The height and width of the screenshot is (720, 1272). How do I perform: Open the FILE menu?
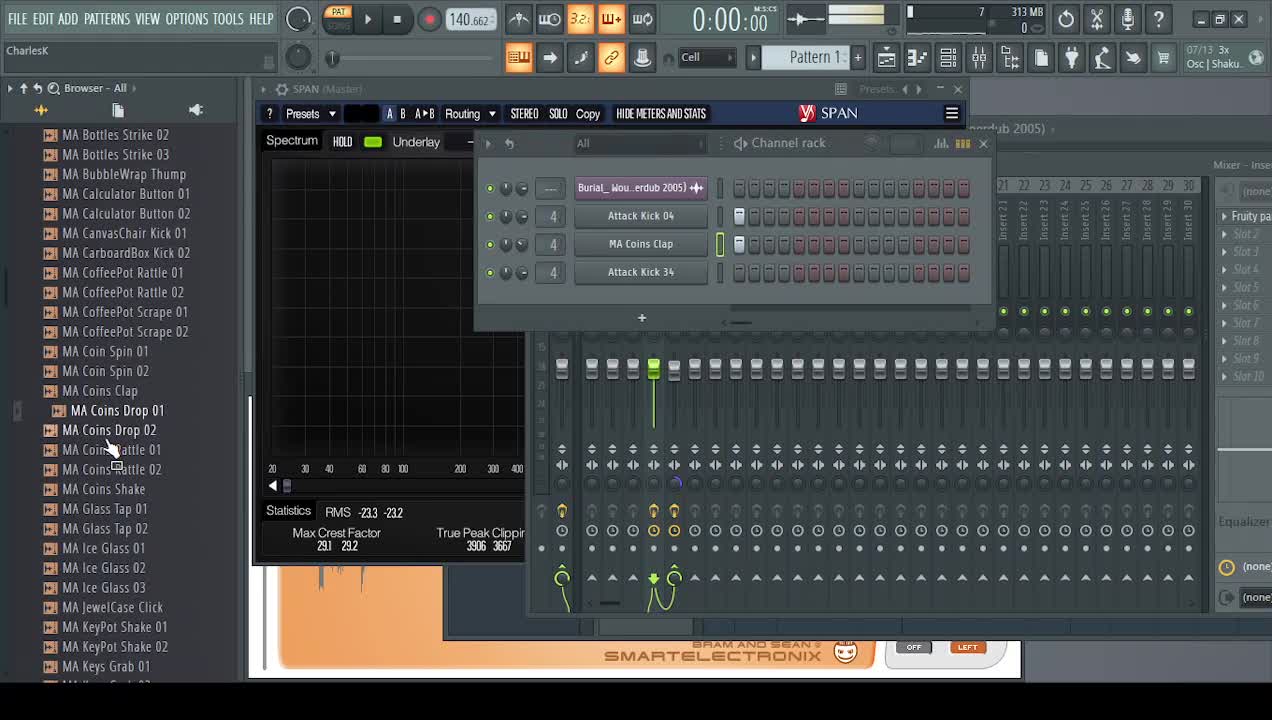tap(17, 19)
